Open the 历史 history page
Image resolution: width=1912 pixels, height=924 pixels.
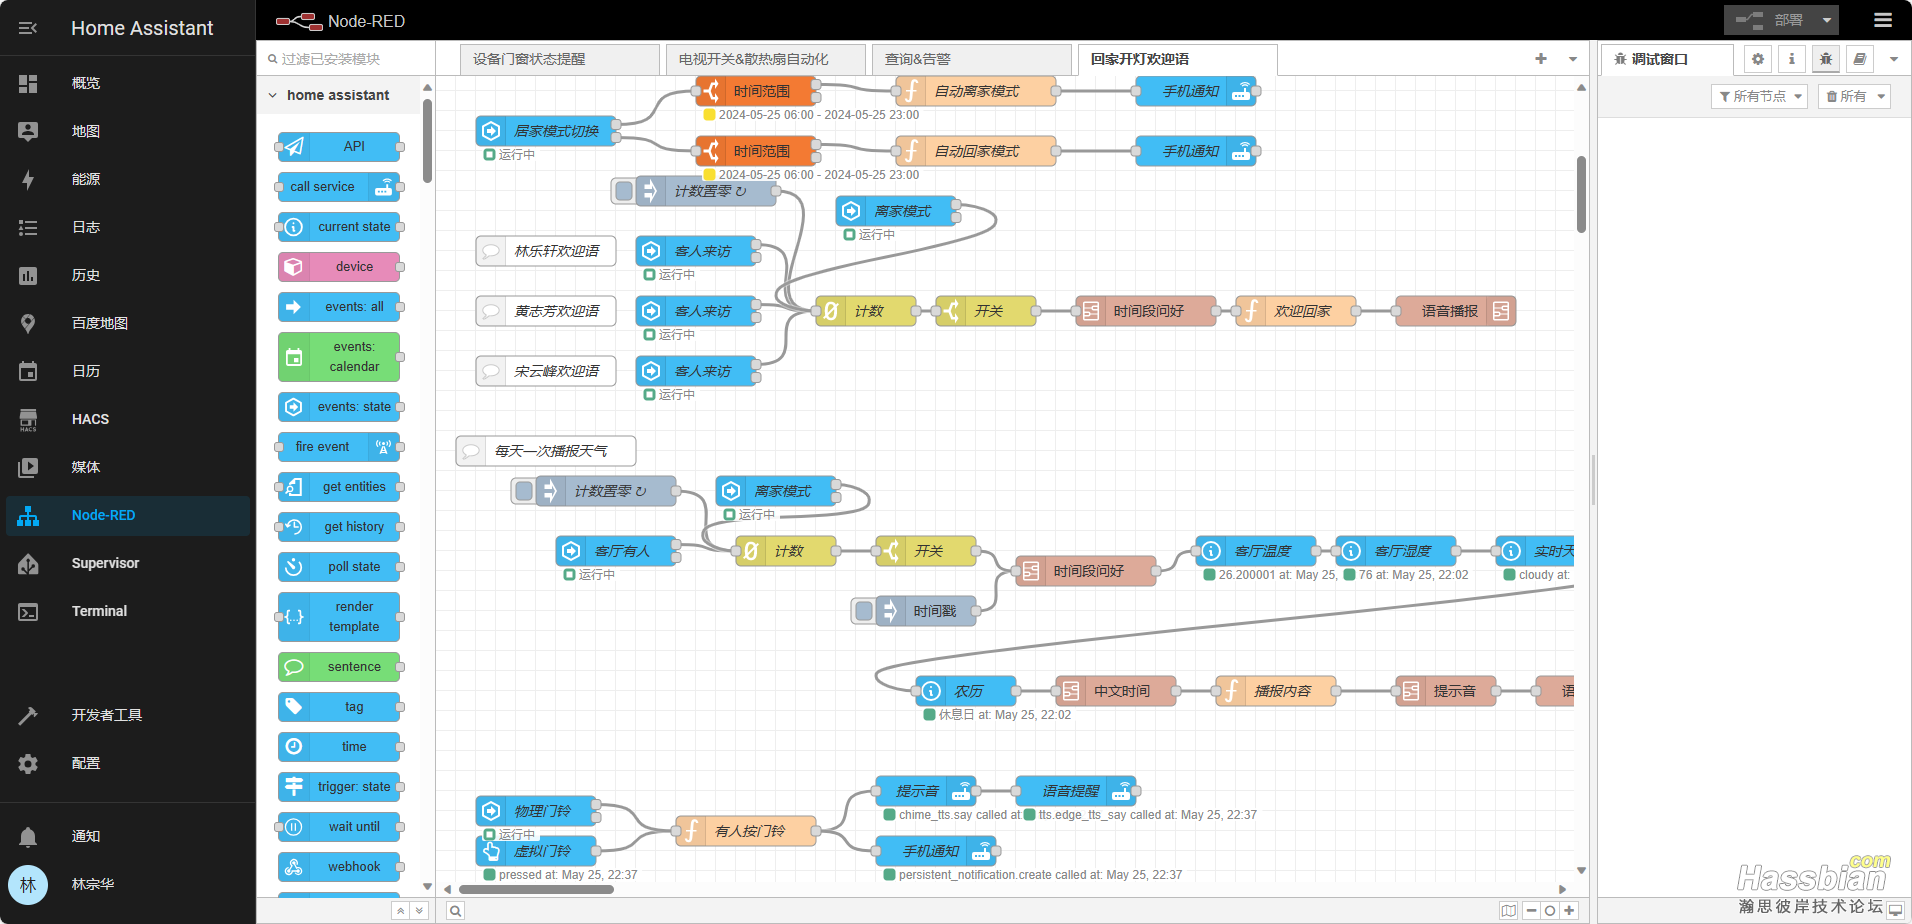pos(128,275)
